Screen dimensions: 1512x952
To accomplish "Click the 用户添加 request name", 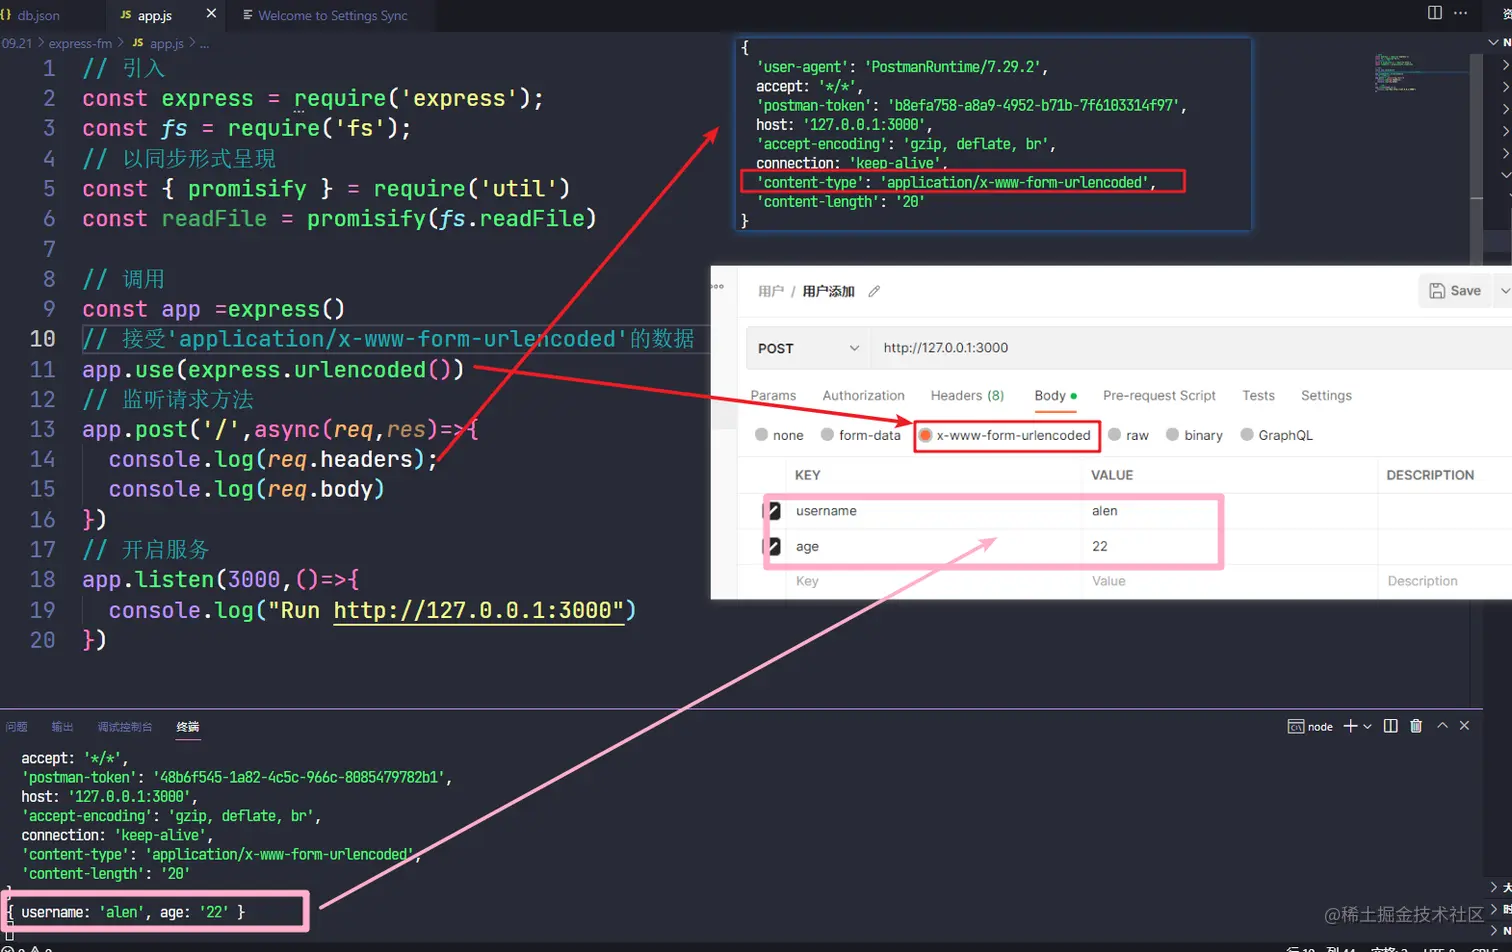I will 829,291.
